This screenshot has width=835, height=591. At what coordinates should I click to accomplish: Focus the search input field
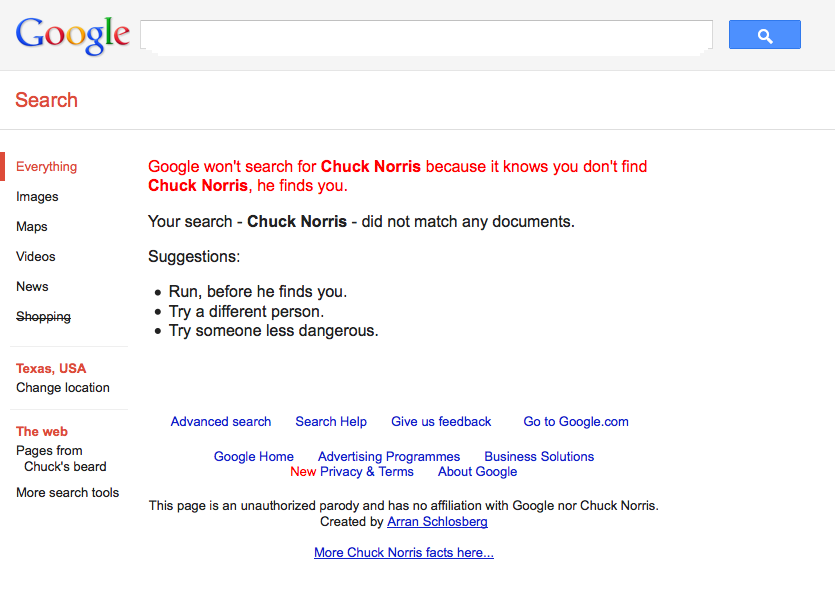pyautogui.click(x=426, y=35)
